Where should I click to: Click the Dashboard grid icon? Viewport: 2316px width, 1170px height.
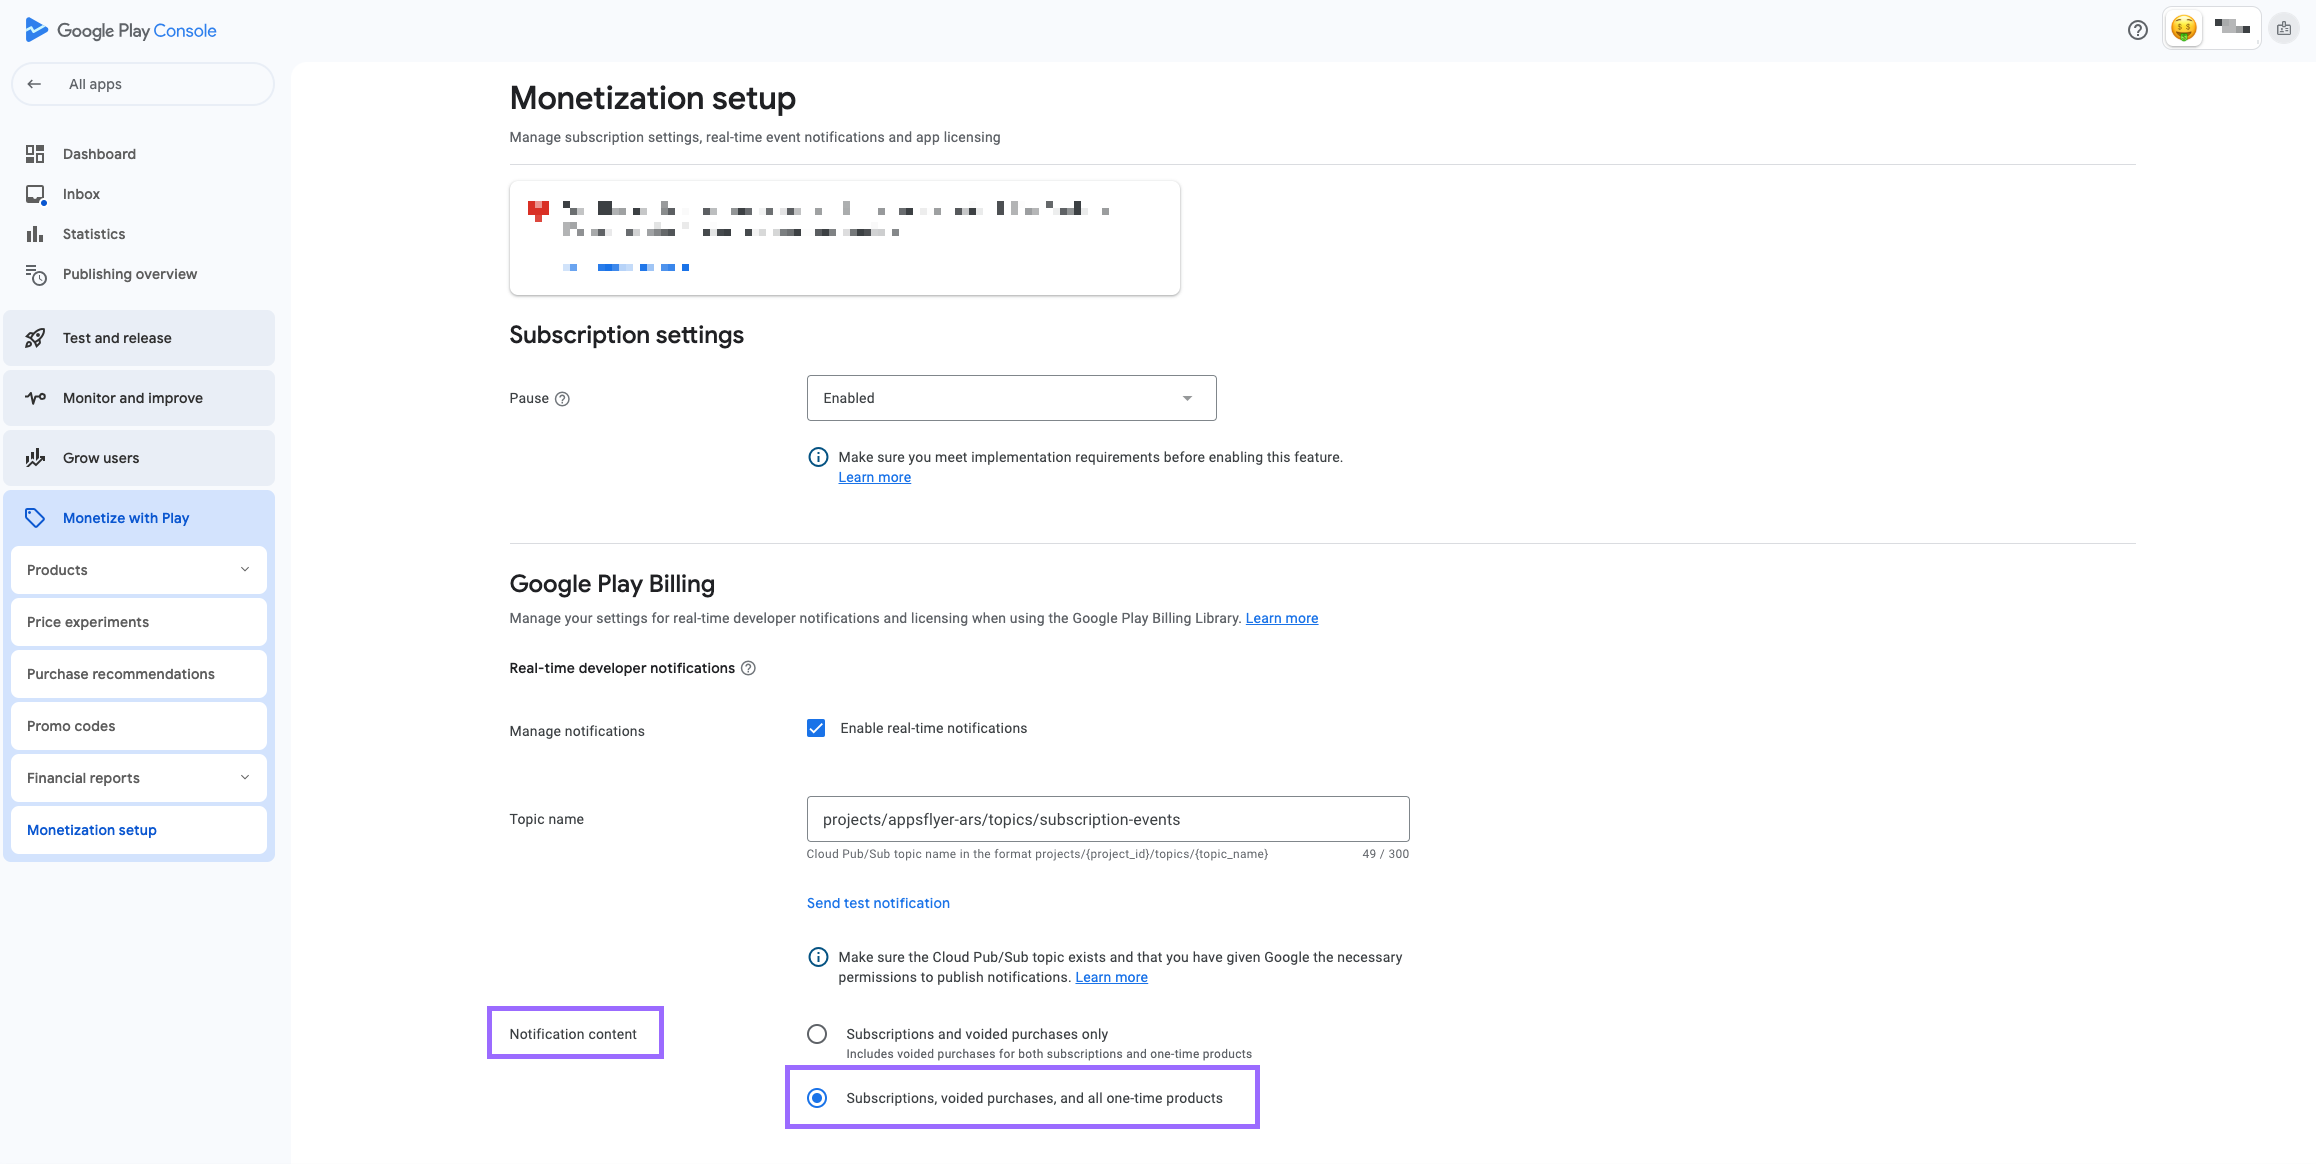coord(35,154)
